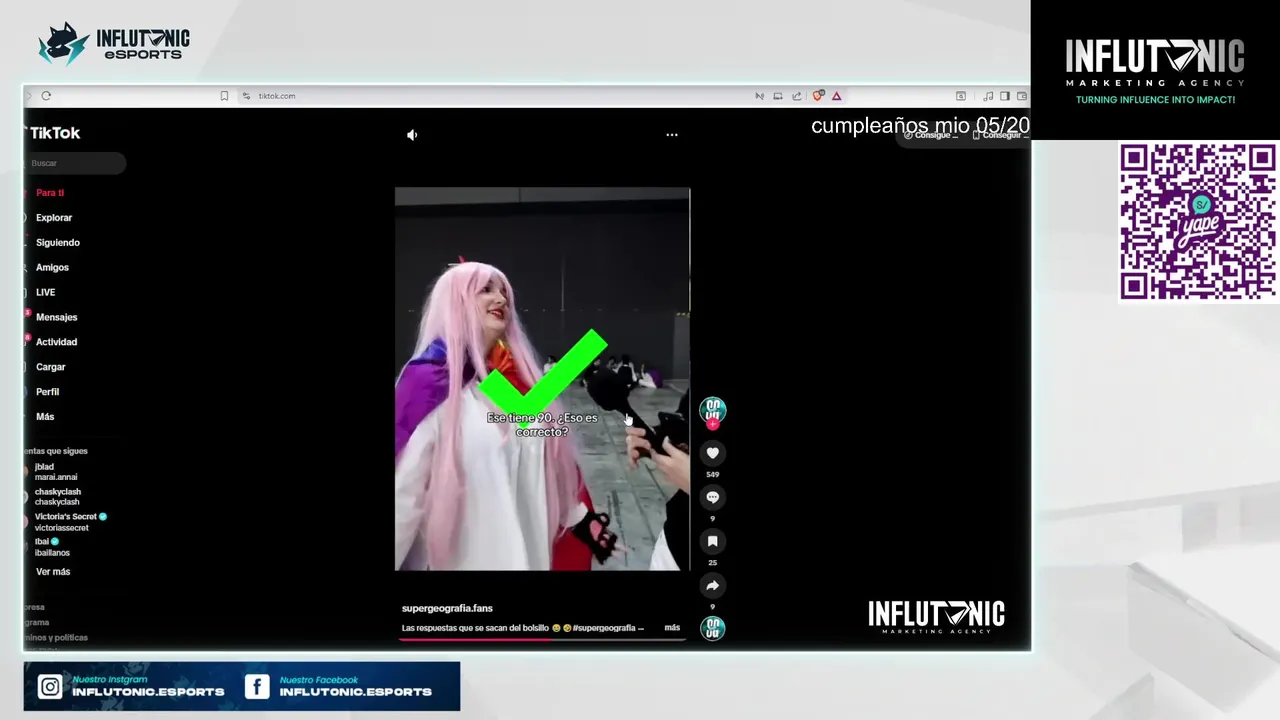Open Facebook icon in bottom banner
Image resolution: width=1280 pixels, height=720 pixels.
[257, 686]
